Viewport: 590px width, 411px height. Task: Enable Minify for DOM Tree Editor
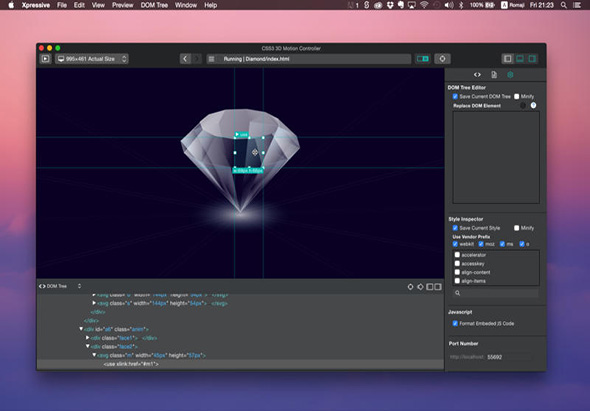517,96
